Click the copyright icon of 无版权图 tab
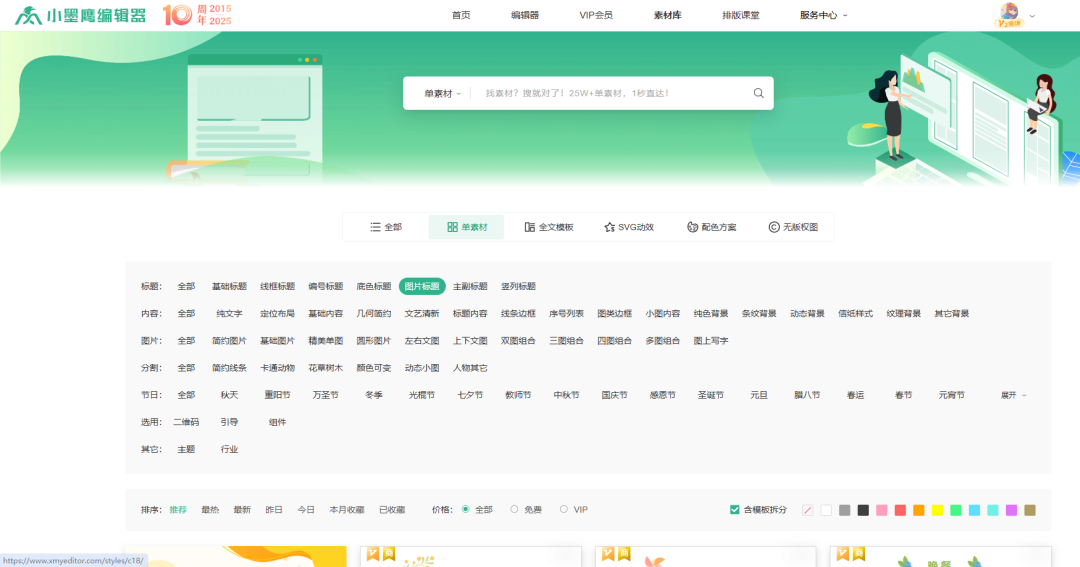The height and width of the screenshot is (567, 1080). [x=774, y=227]
